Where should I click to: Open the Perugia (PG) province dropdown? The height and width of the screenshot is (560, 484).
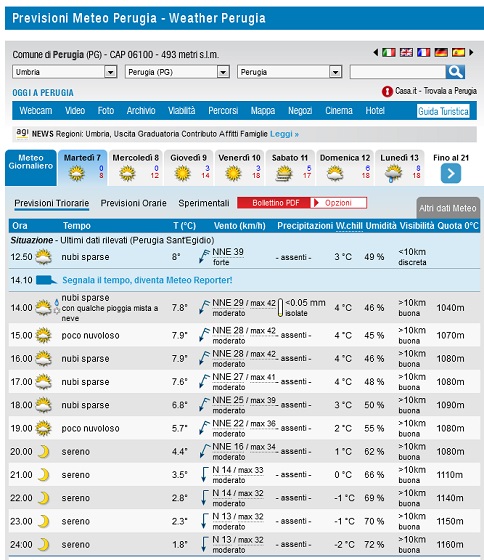(x=177, y=72)
